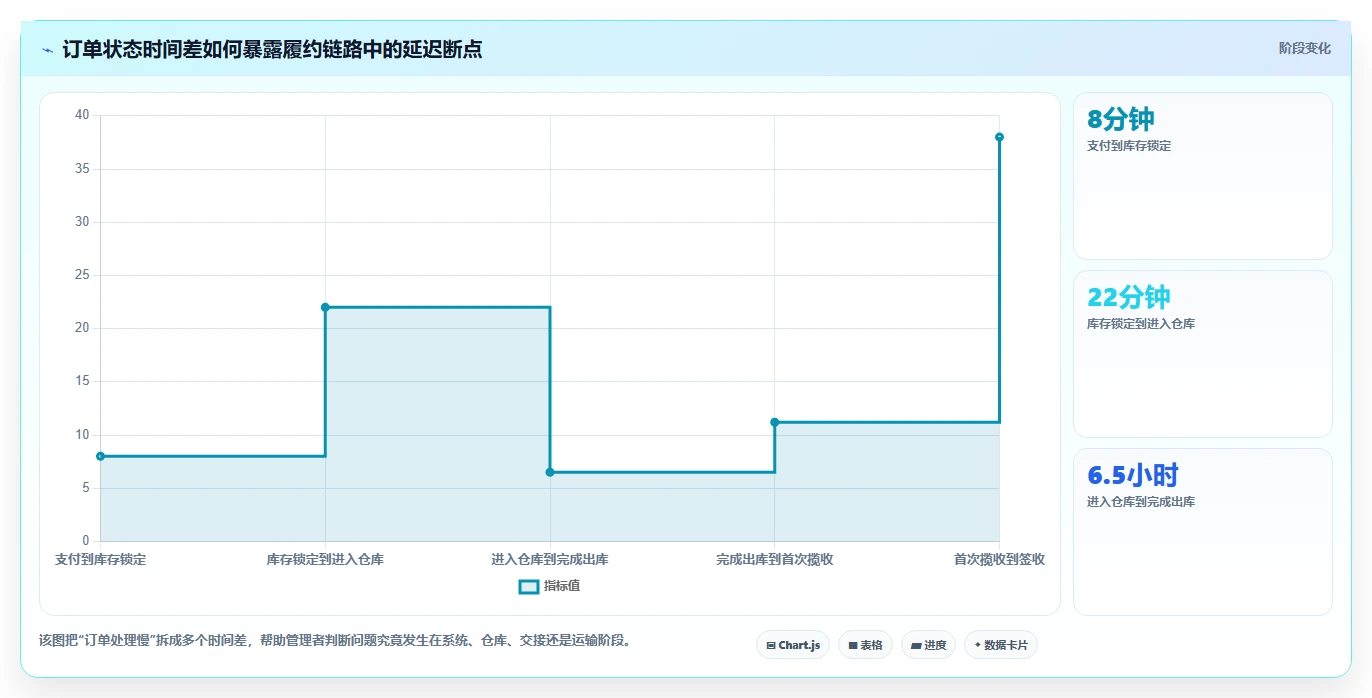The image size is (1372, 698).
Task: Click the card caption 进入仓库到完成出库
Action: coord(1141,502)
